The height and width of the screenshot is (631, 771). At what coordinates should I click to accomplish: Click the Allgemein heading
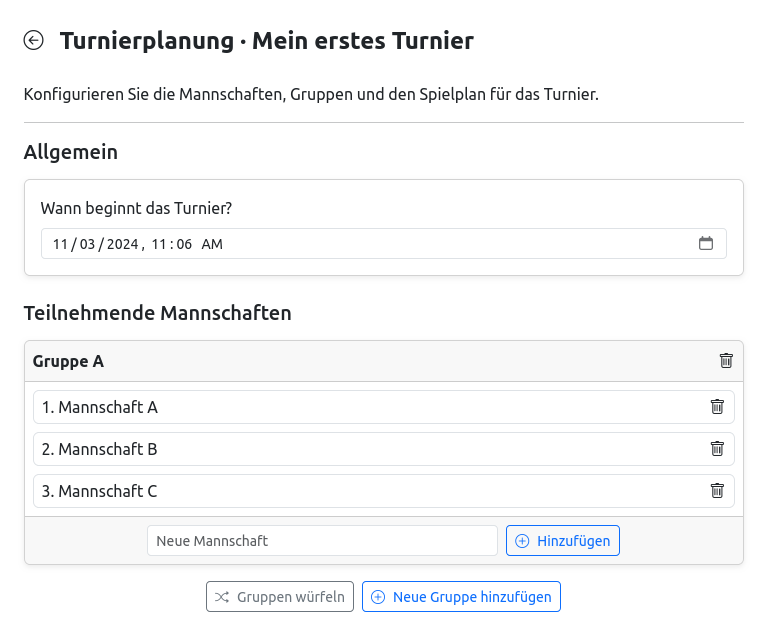71,152
